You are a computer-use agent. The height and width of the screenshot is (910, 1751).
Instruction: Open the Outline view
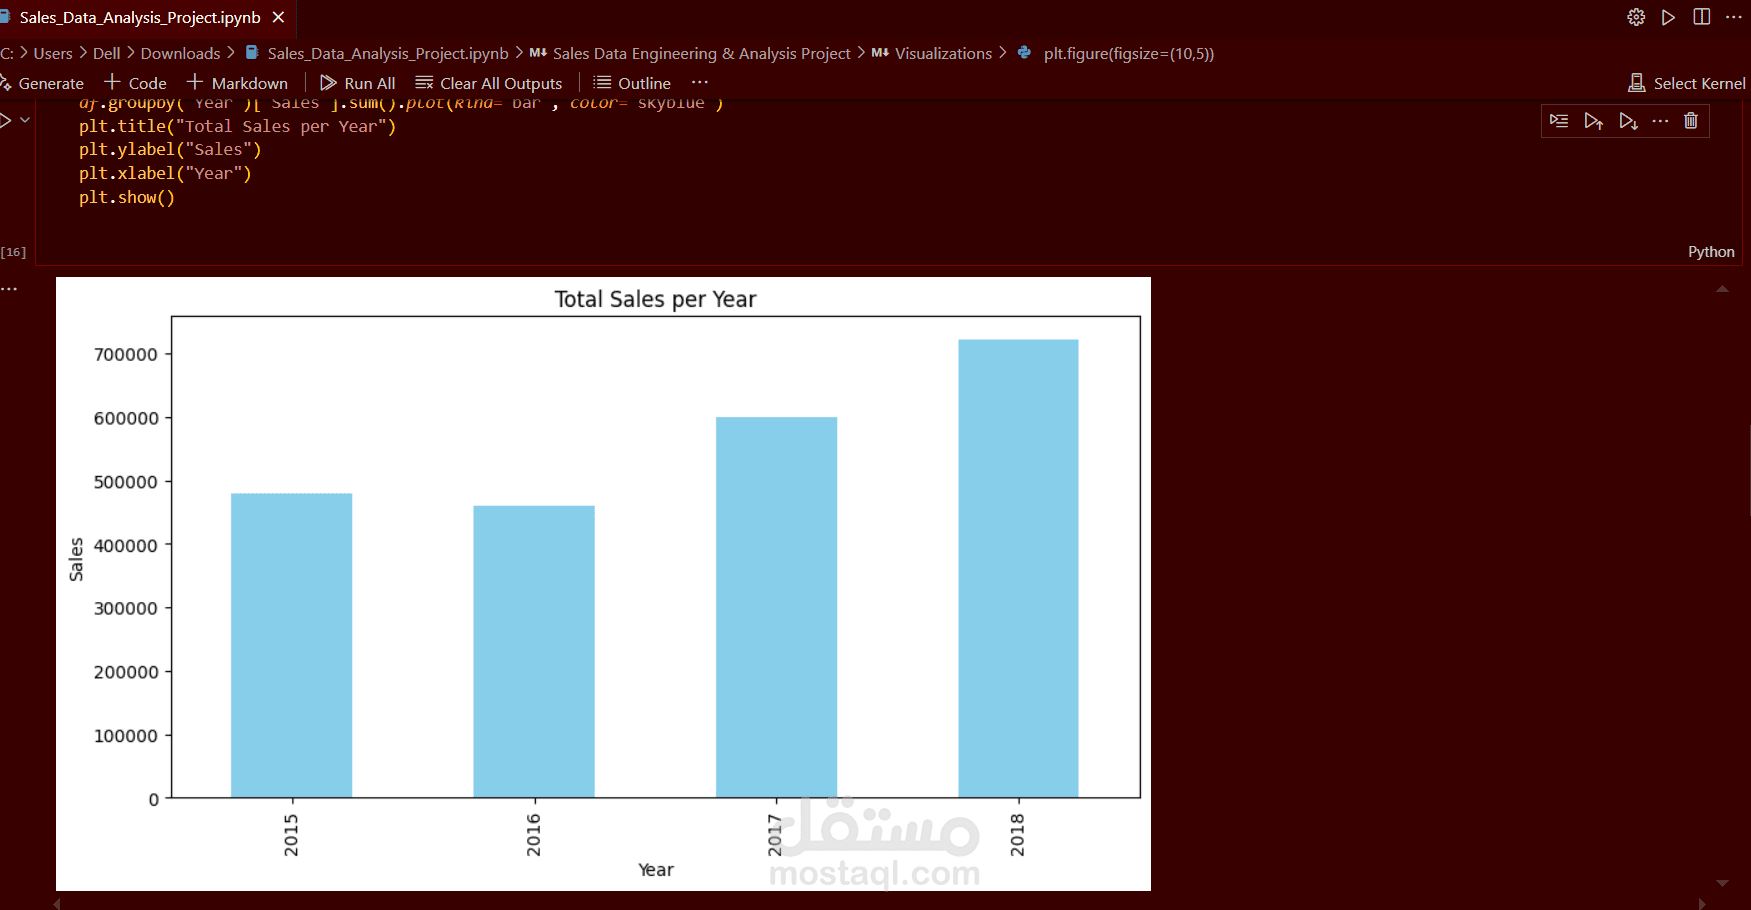coord(632,83)
